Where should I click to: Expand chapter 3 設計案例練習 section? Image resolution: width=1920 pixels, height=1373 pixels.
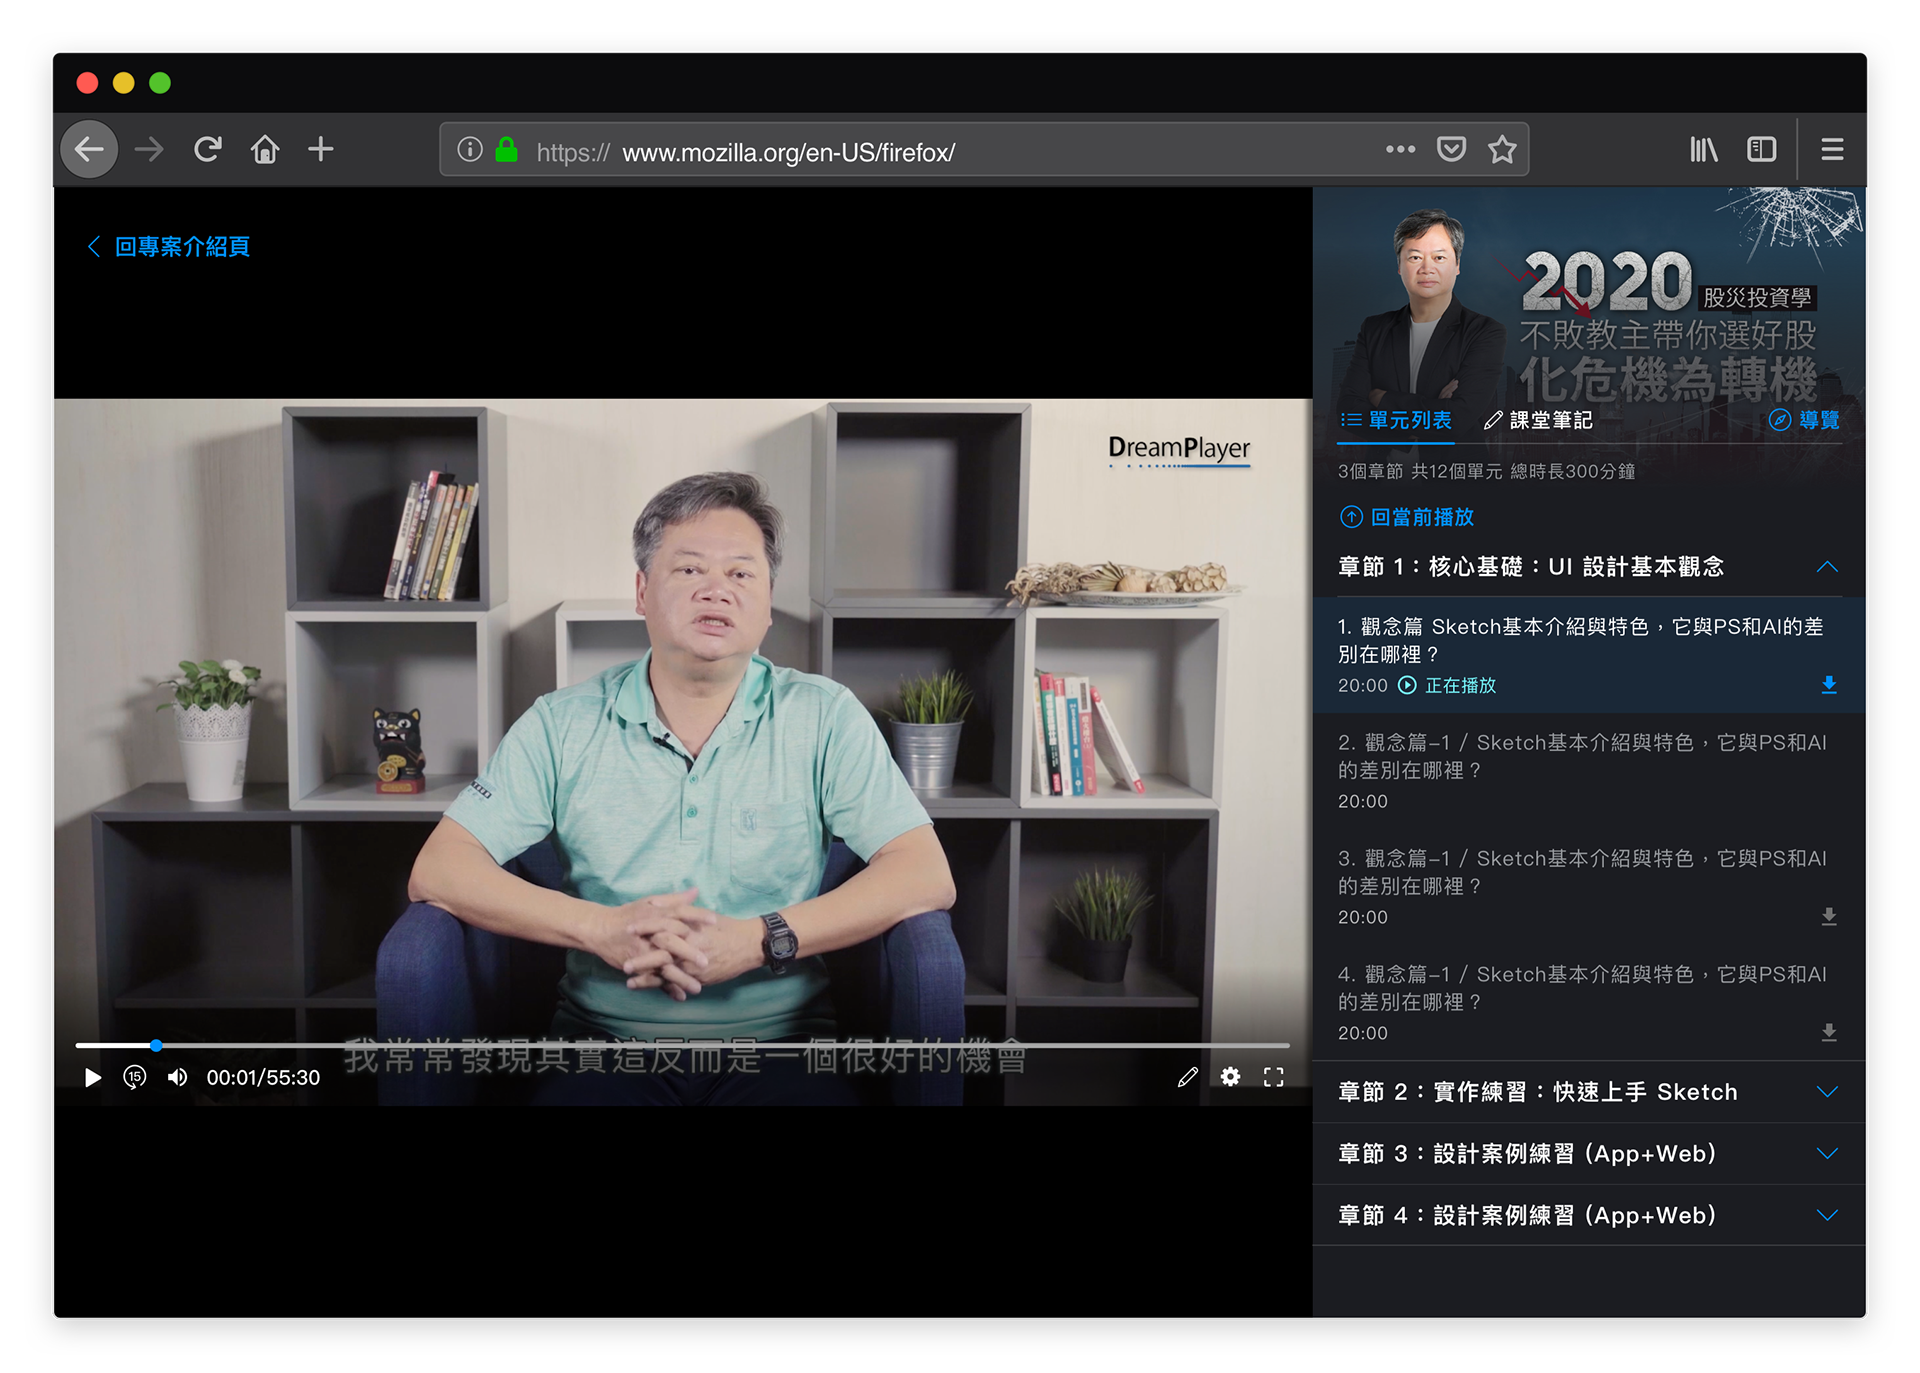1826,1154
